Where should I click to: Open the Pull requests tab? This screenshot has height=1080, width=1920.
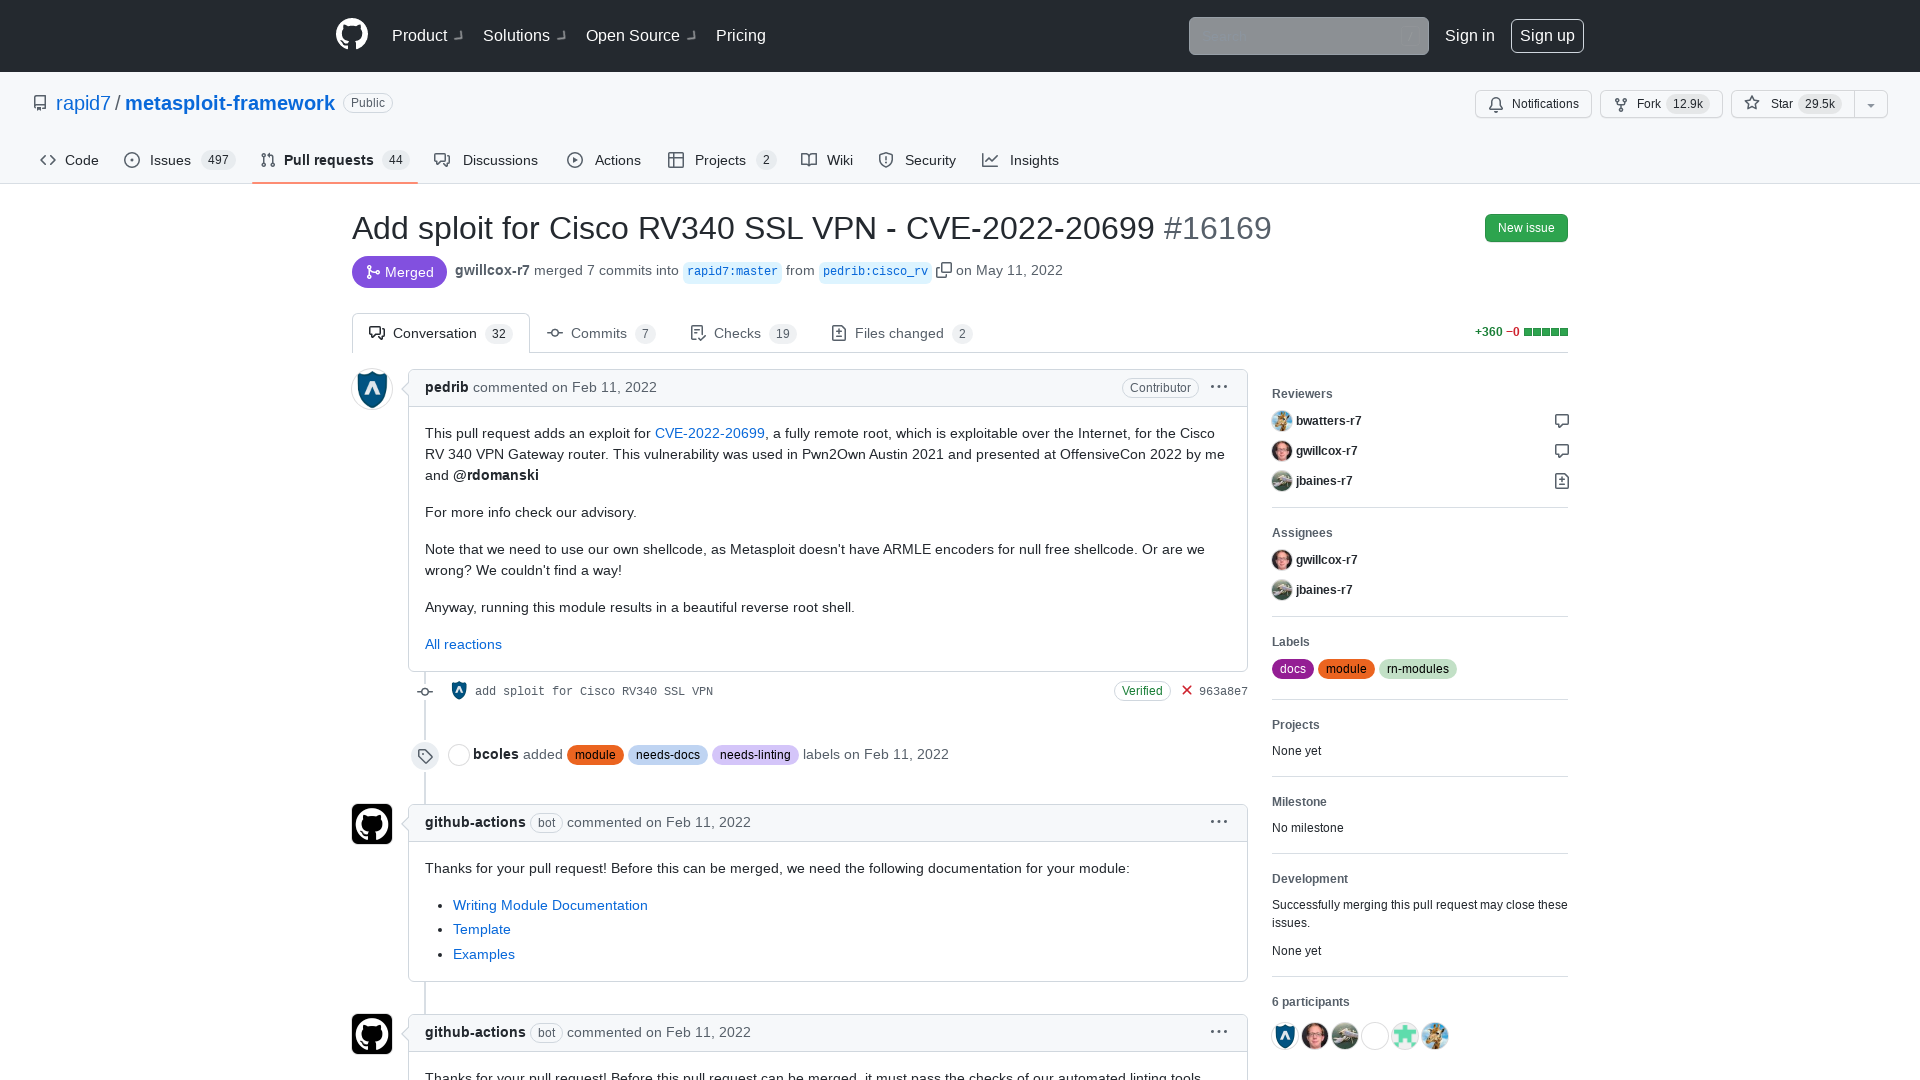(334, 160)
